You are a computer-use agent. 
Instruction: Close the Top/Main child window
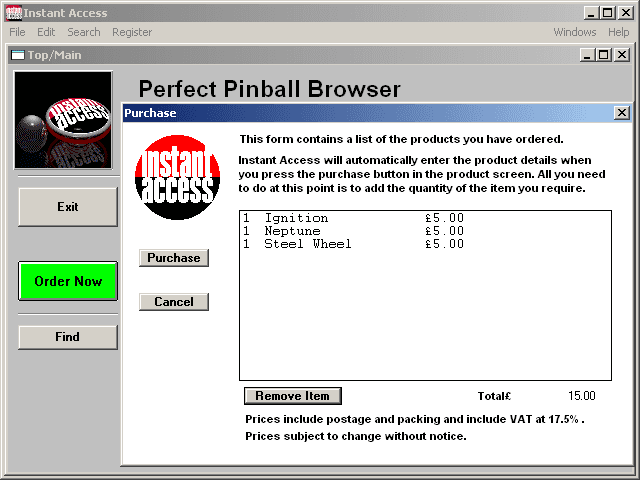click(x=622, y=55)
